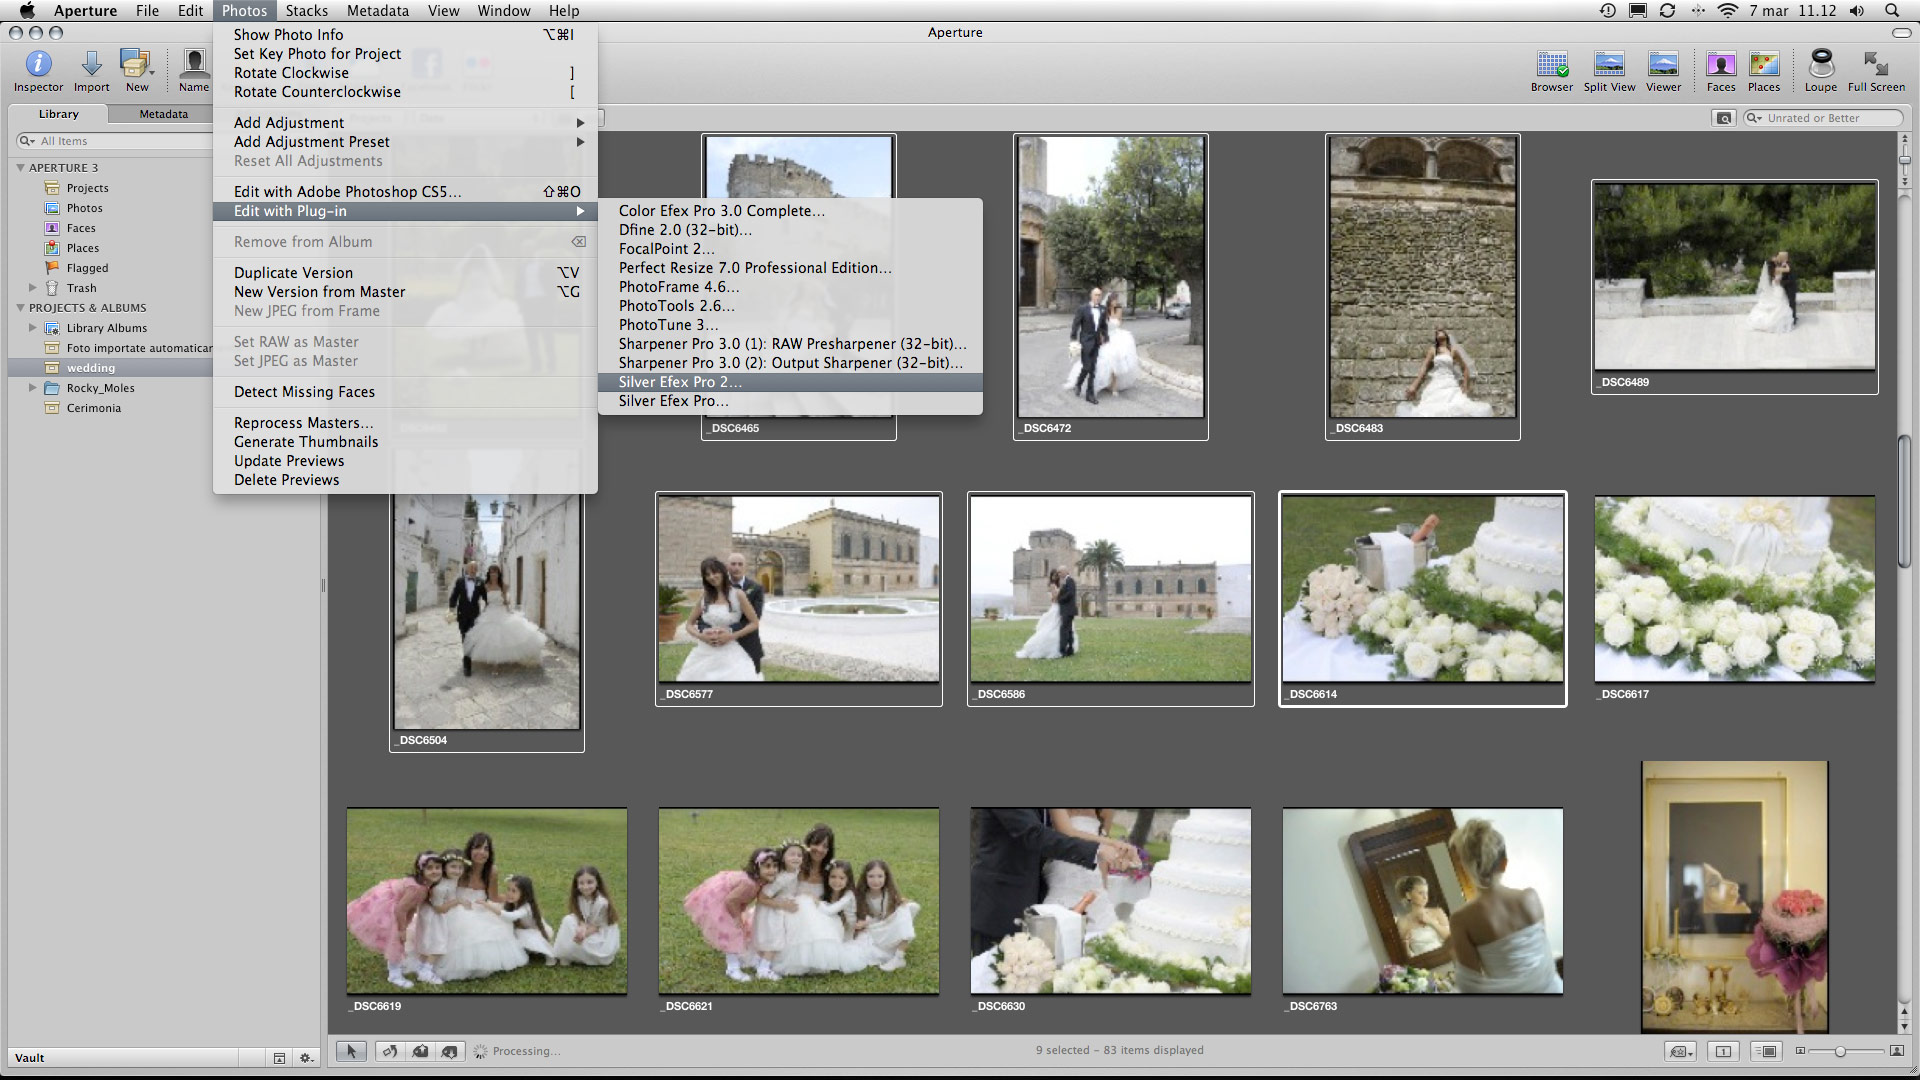This screenshot has height=1080, width=1920.
Task: Click the rotate tool in bottom bar
Action: point(390,1051)
